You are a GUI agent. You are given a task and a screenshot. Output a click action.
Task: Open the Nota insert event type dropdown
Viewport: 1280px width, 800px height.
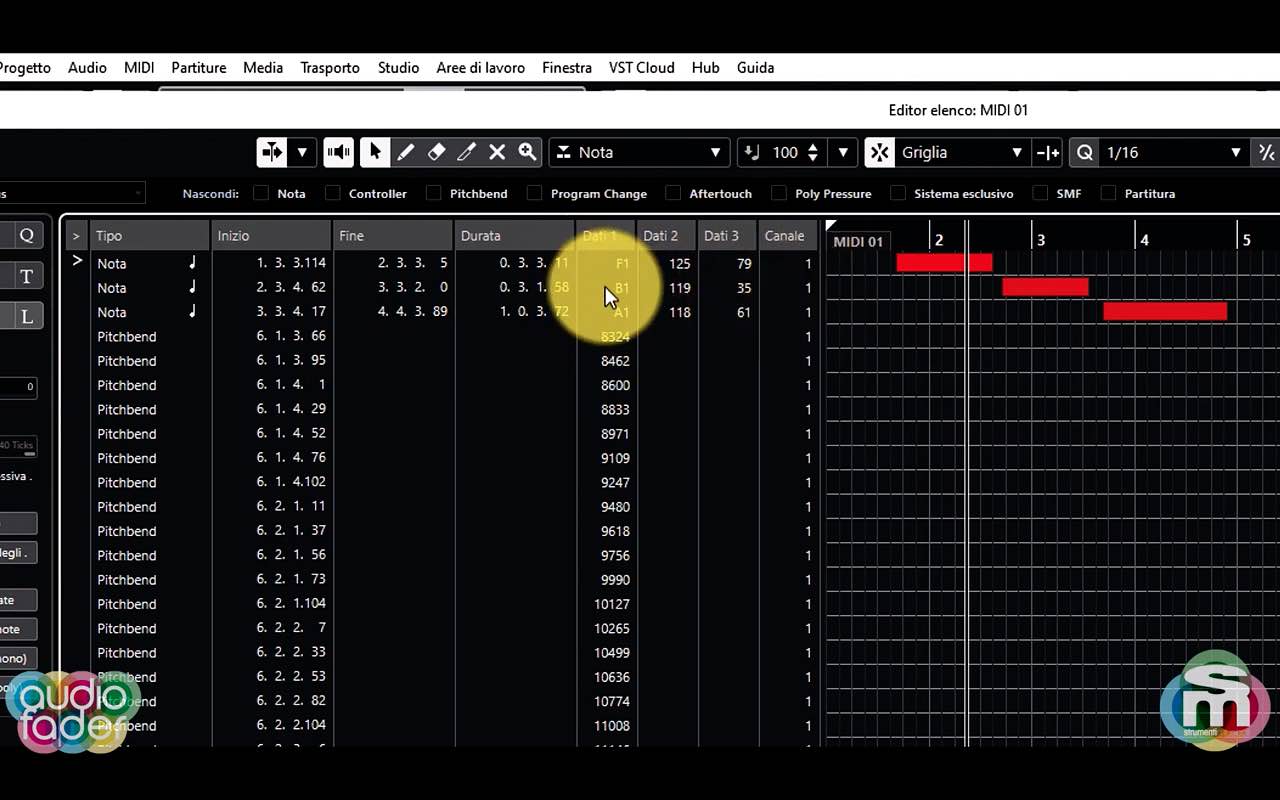(640, 152)
